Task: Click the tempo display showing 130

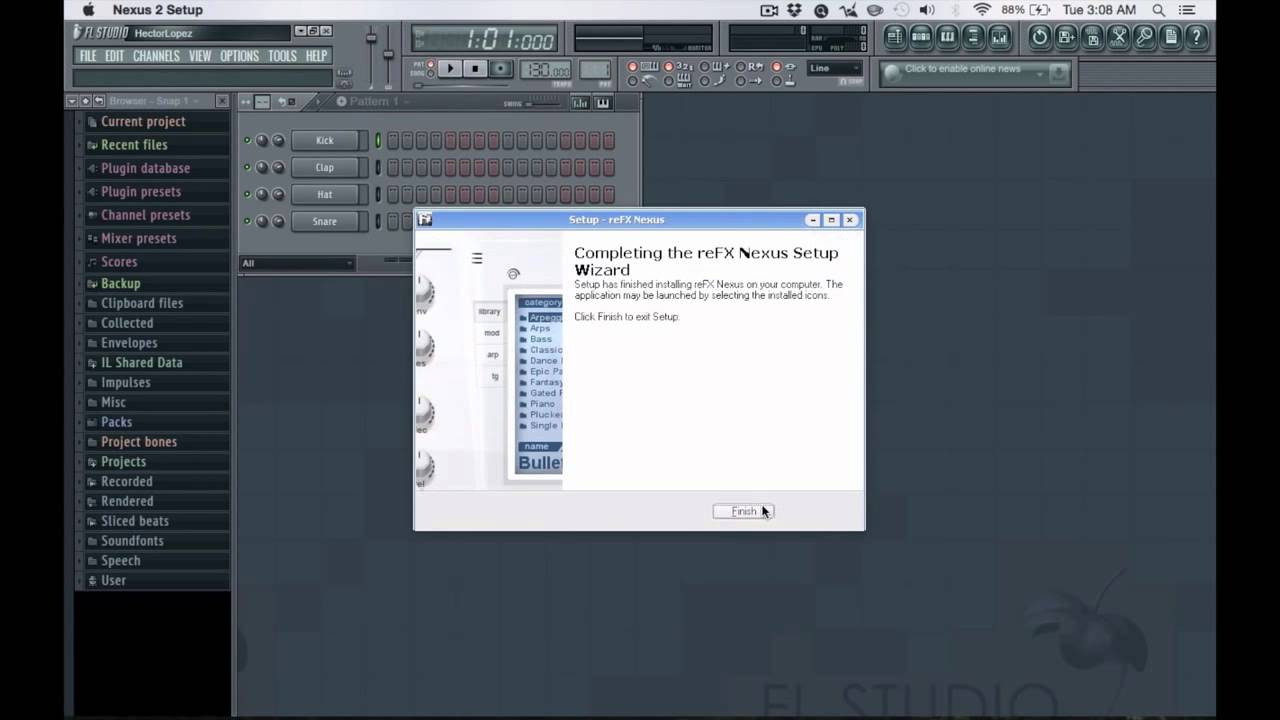Action: point(546,69)
